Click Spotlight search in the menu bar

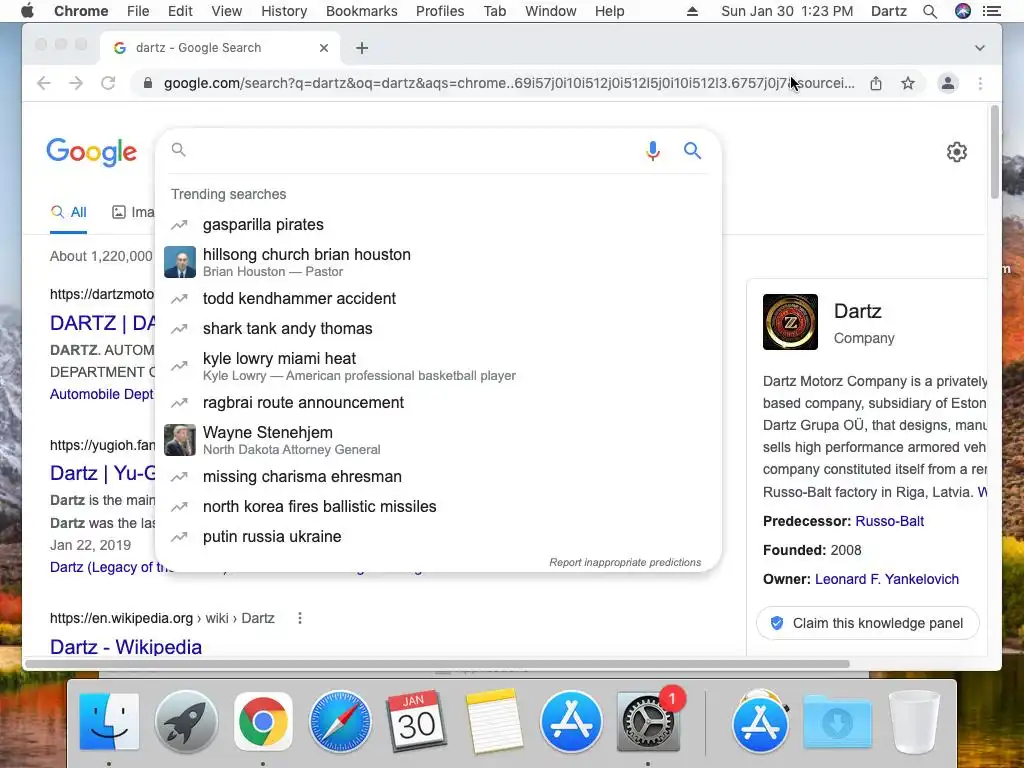(x=930, y=11)
